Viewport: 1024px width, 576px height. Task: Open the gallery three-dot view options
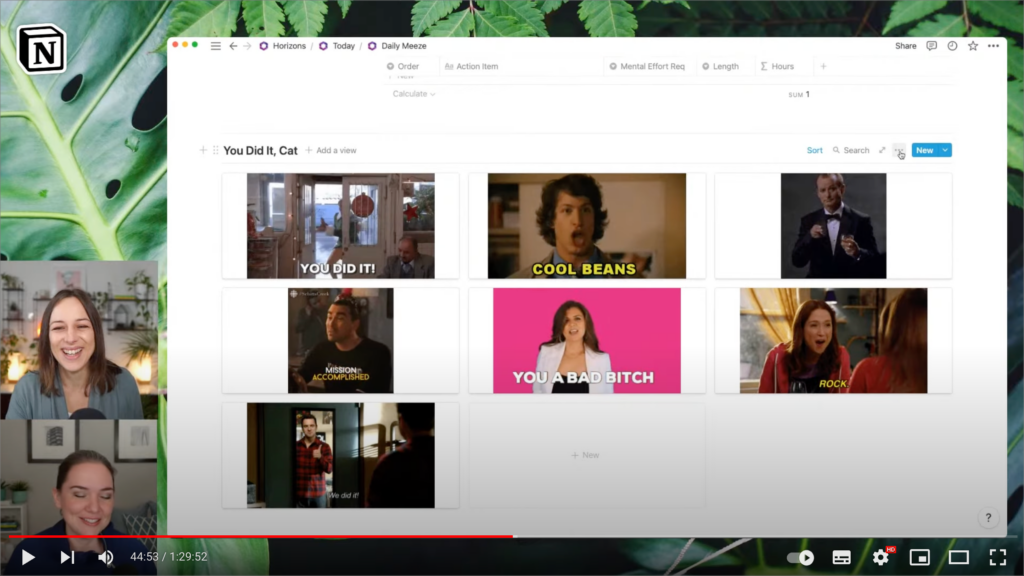899,150
